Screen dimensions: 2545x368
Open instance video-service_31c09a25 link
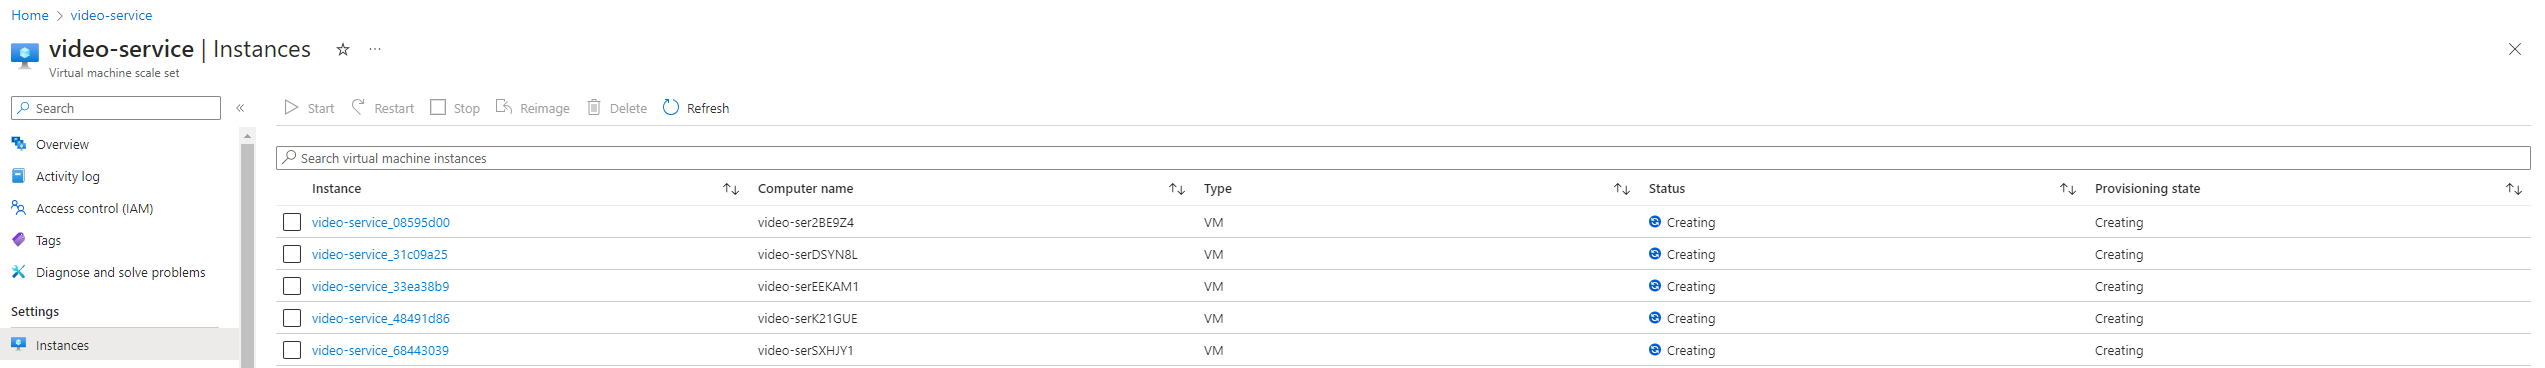379,254
